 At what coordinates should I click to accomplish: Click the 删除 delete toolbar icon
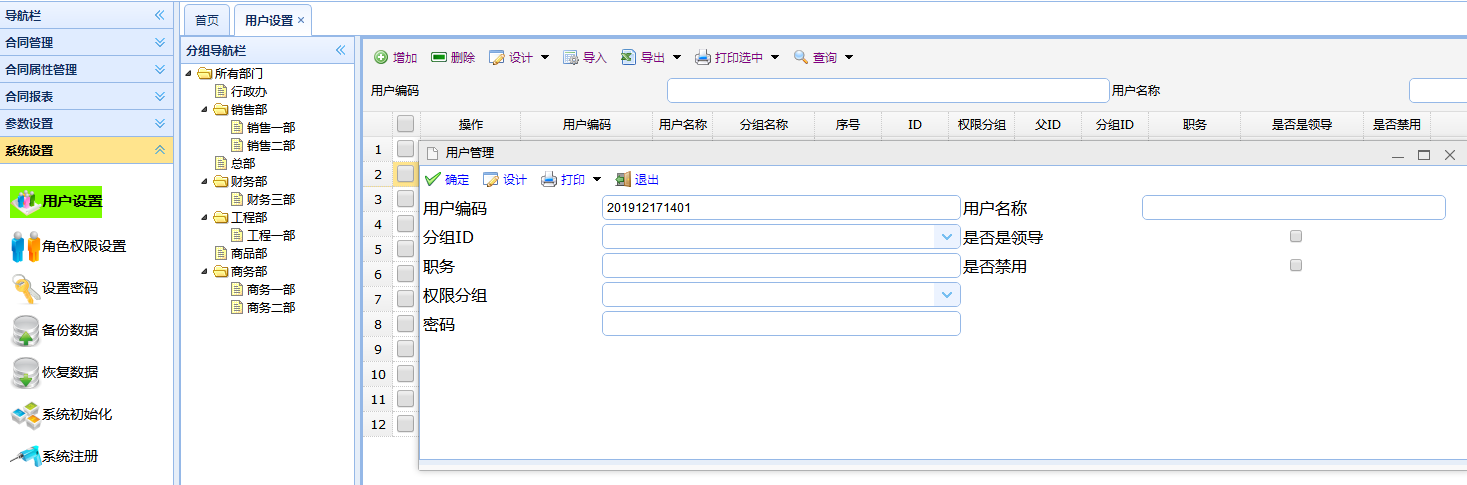tap(438, 58)
